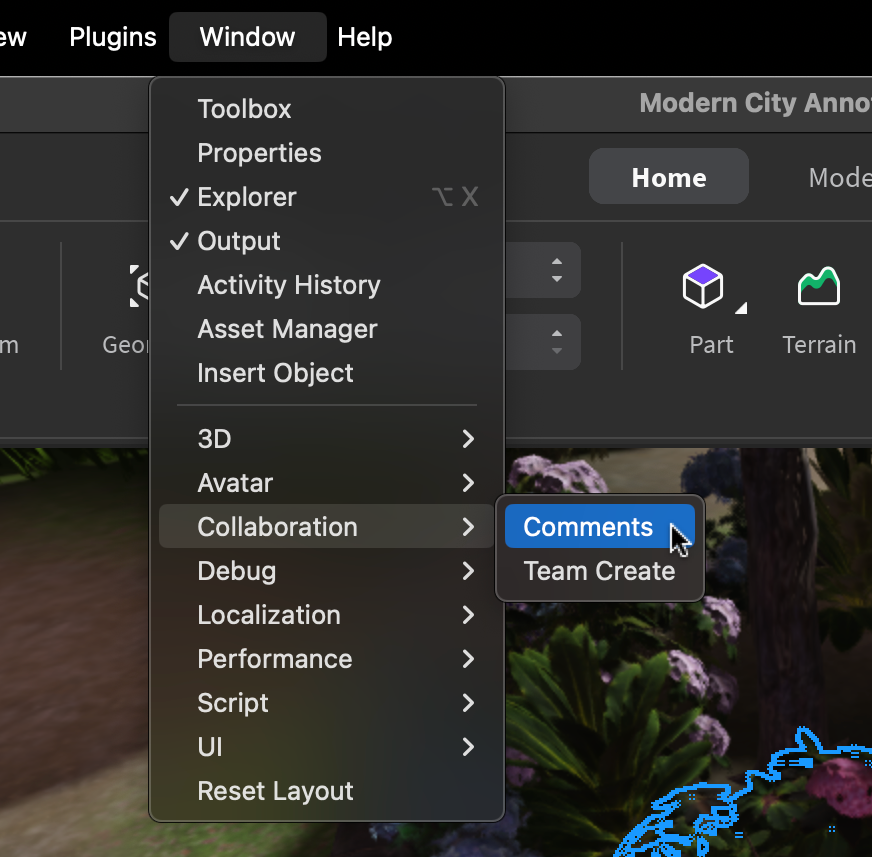Expand the Avatar submenu
Image resolution: width=872 pixels, height=857 pixels.
tap(235, 483)
